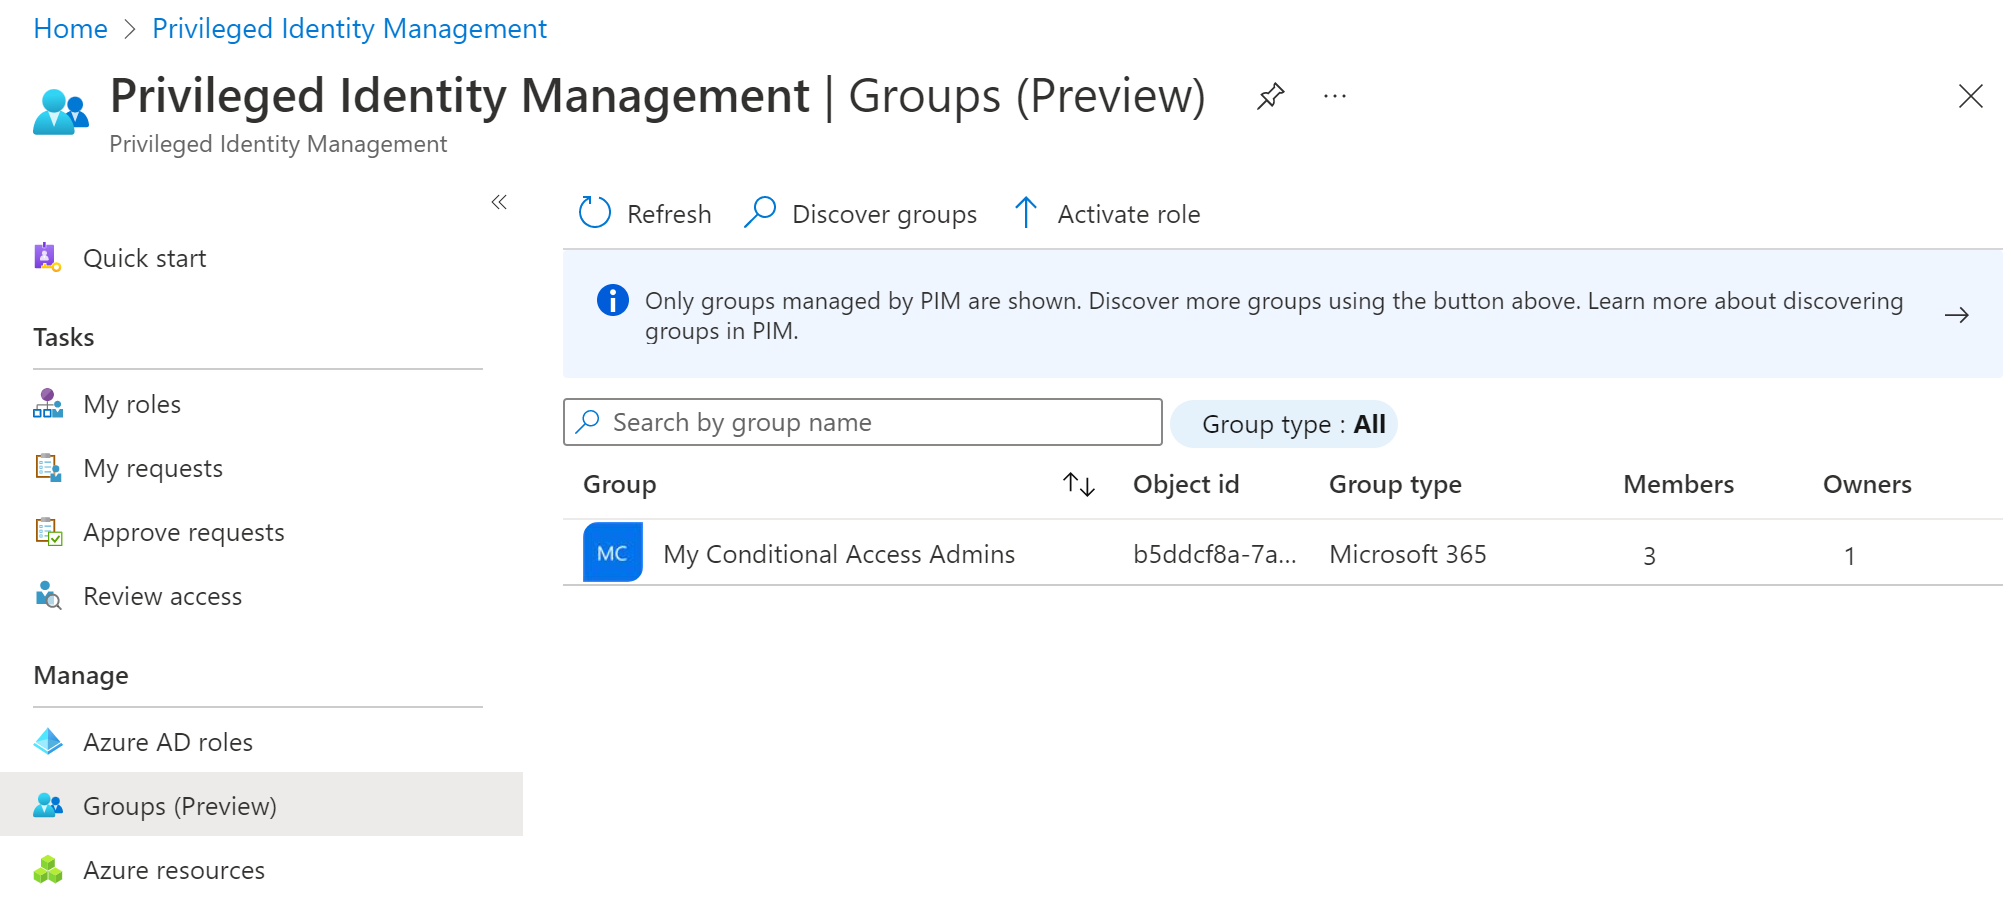Image resolution: width=2011 pixels, height=915 pixels.
Task: Open My requests page
Action: pos(152,468)
